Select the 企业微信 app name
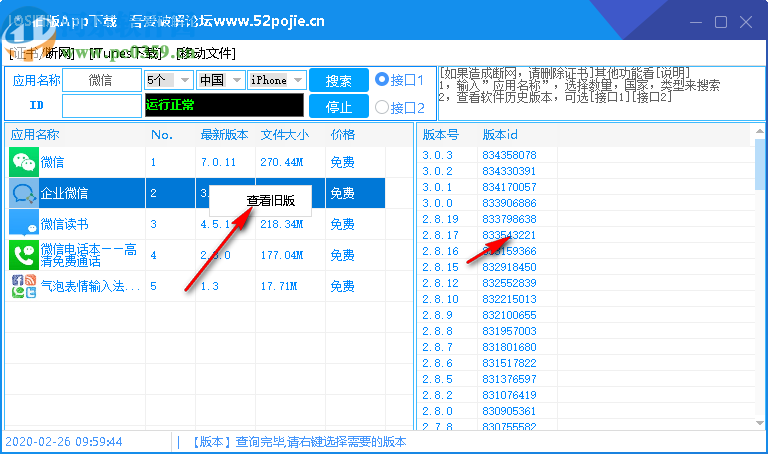Viewport: 768px width, 454px height. click(64, 193)
